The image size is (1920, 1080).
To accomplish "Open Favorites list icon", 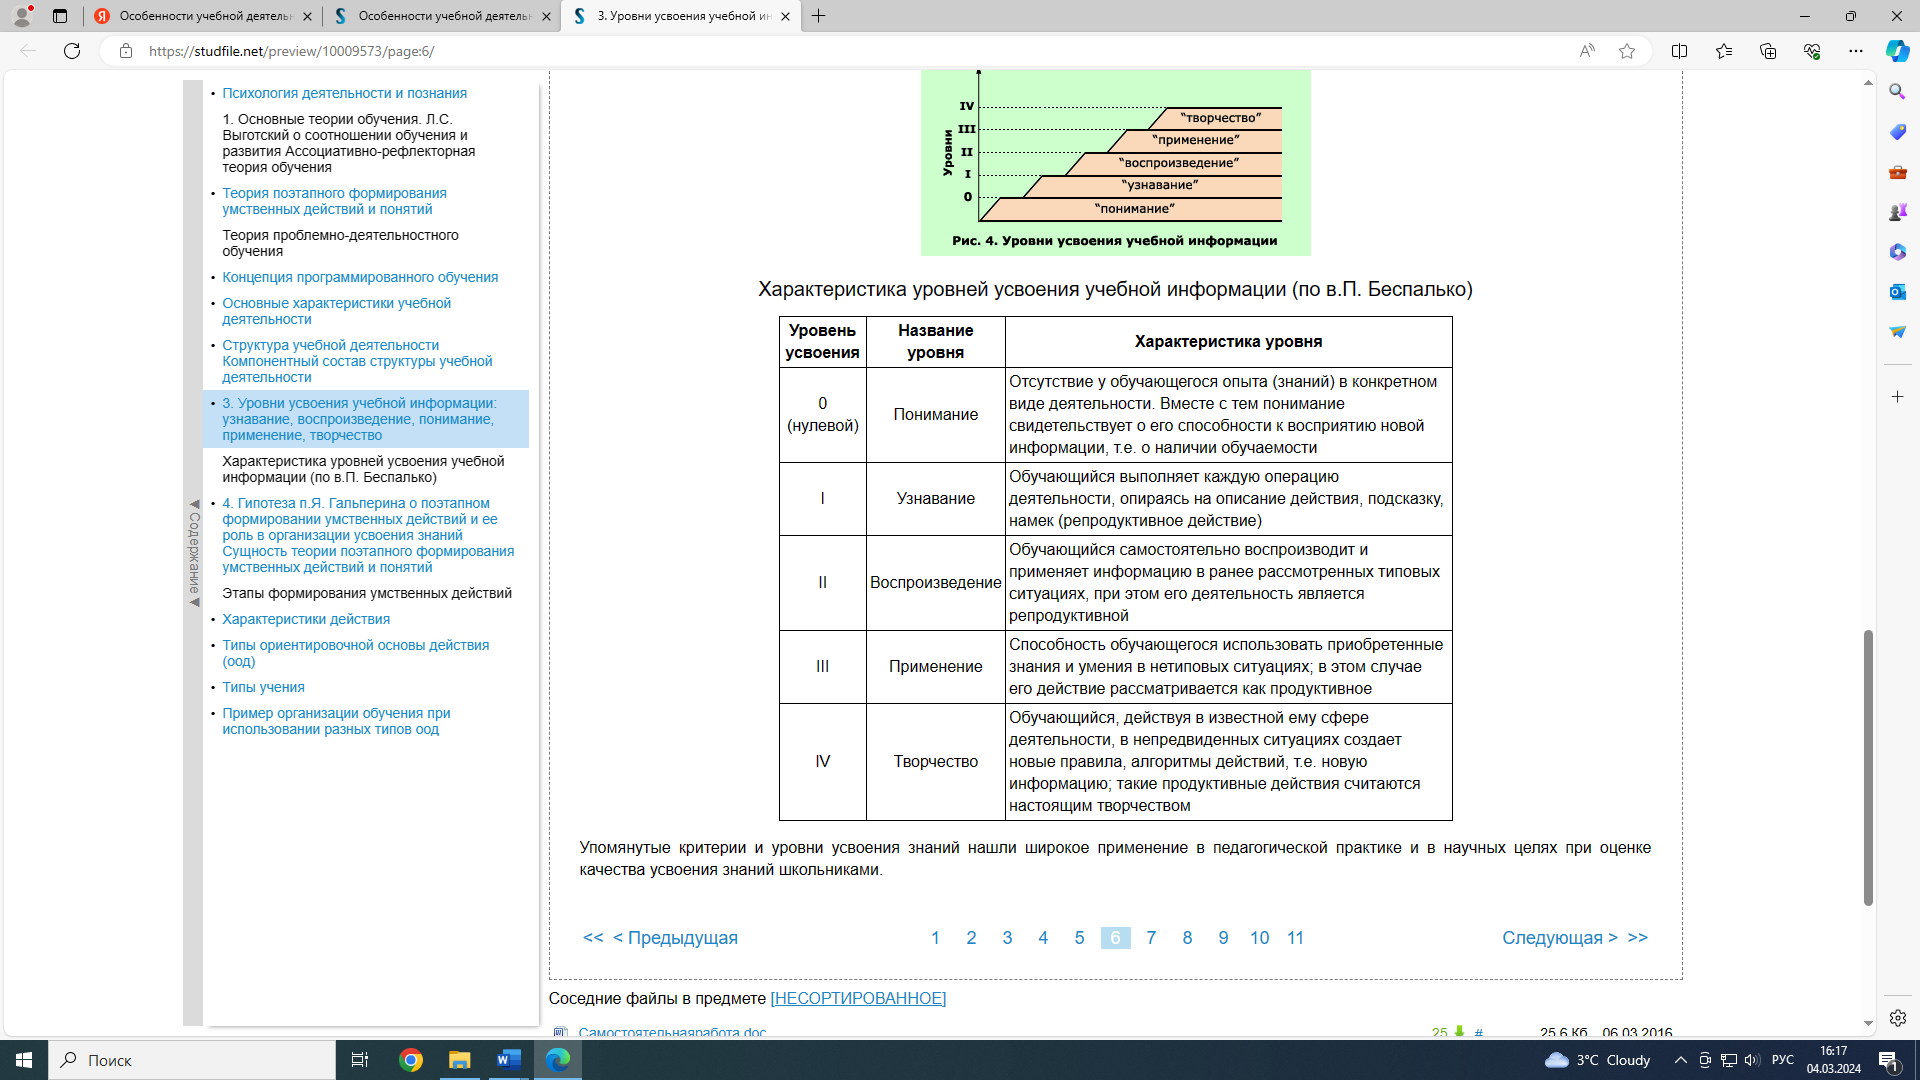I will click(1724, 51).
